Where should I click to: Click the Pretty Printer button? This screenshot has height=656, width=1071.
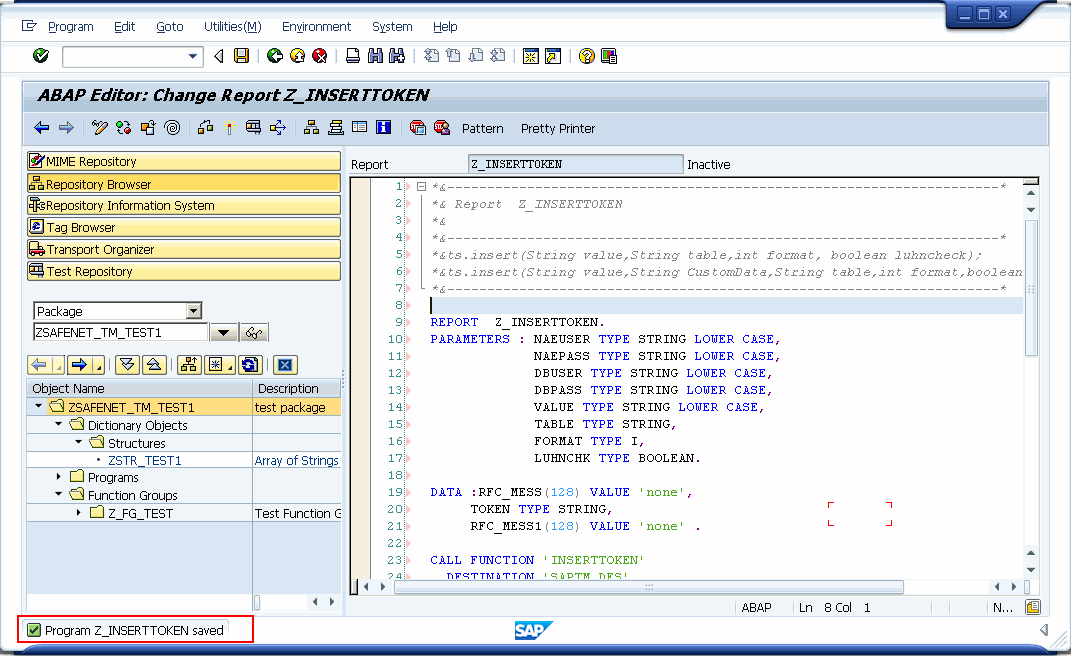(557, 128)
